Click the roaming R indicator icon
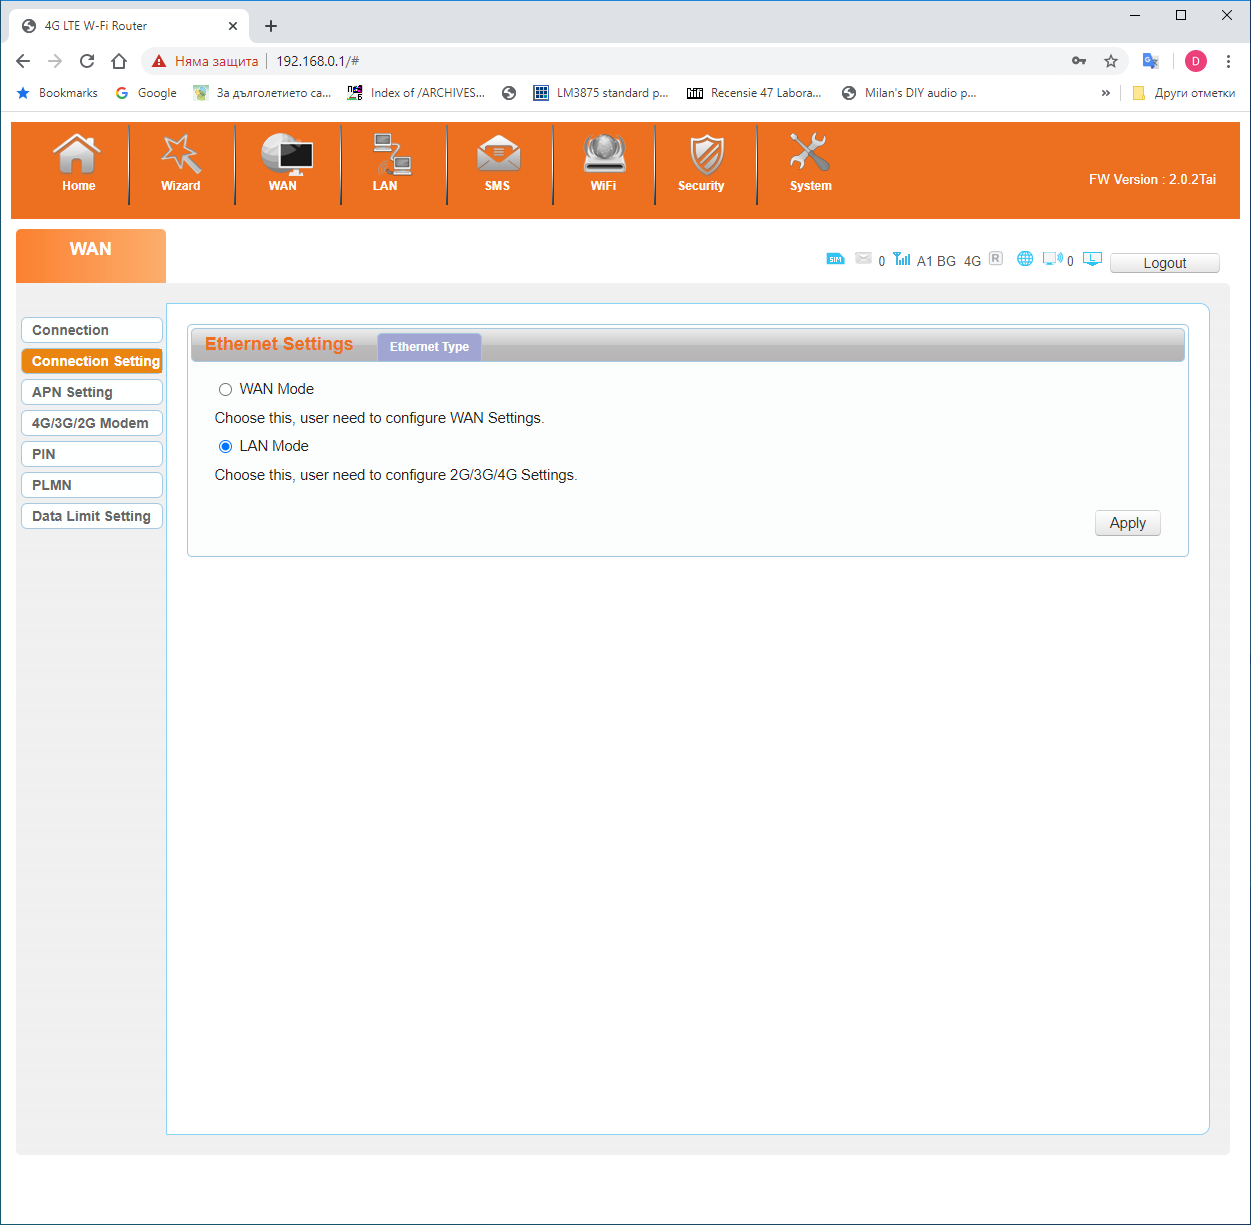The width and height of the screenshot is (1251, 1225). click(995, 258)
